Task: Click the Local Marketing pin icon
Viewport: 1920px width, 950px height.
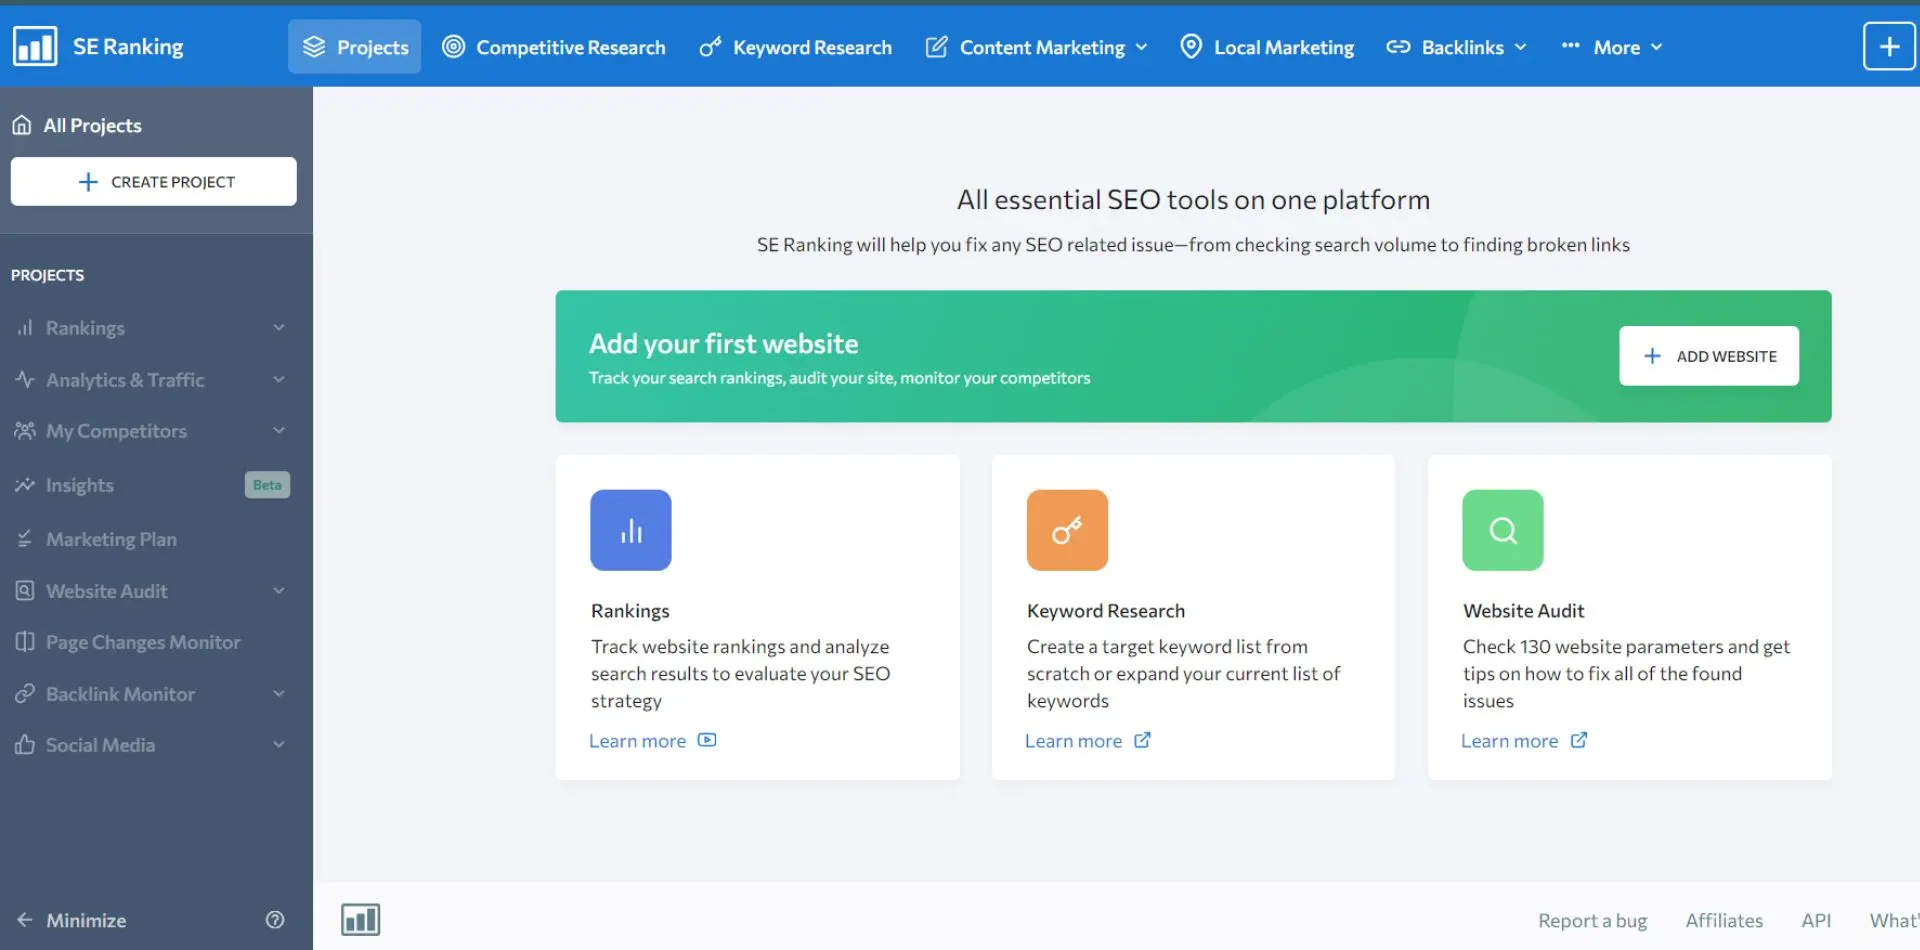Action: pos(1191,46)
